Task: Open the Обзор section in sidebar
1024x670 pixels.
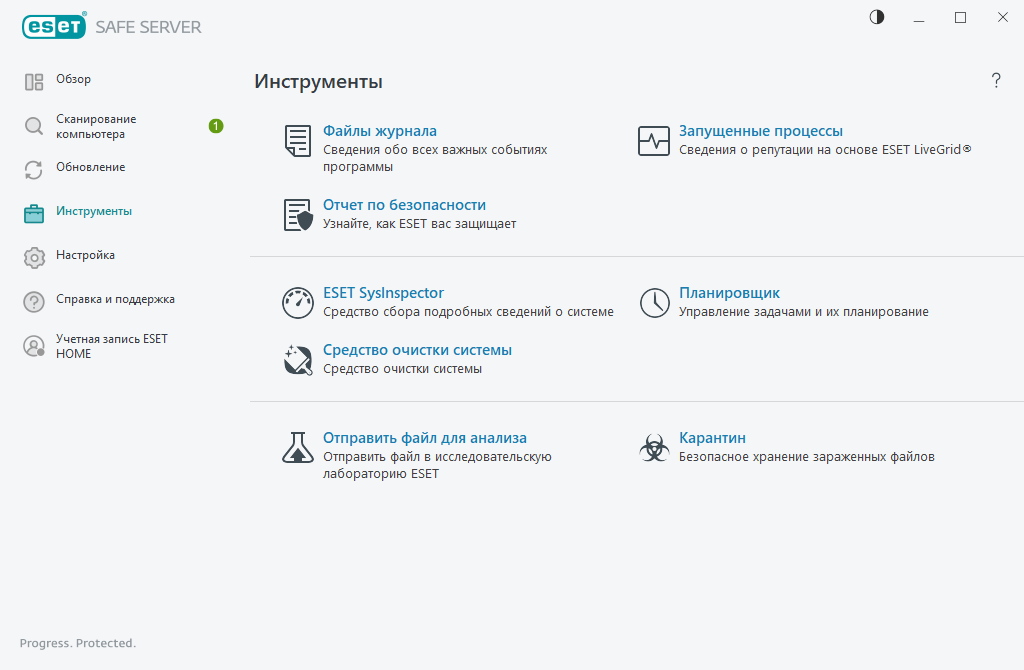Action: 73,80
